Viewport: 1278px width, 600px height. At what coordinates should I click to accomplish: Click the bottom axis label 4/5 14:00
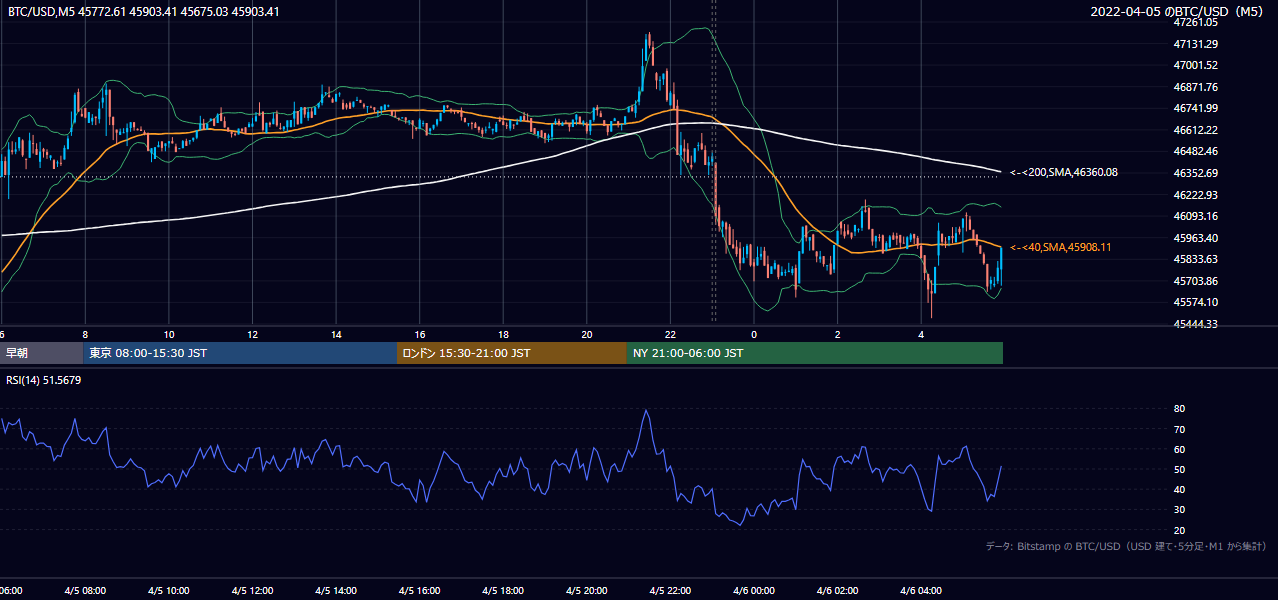coord(336,591)
